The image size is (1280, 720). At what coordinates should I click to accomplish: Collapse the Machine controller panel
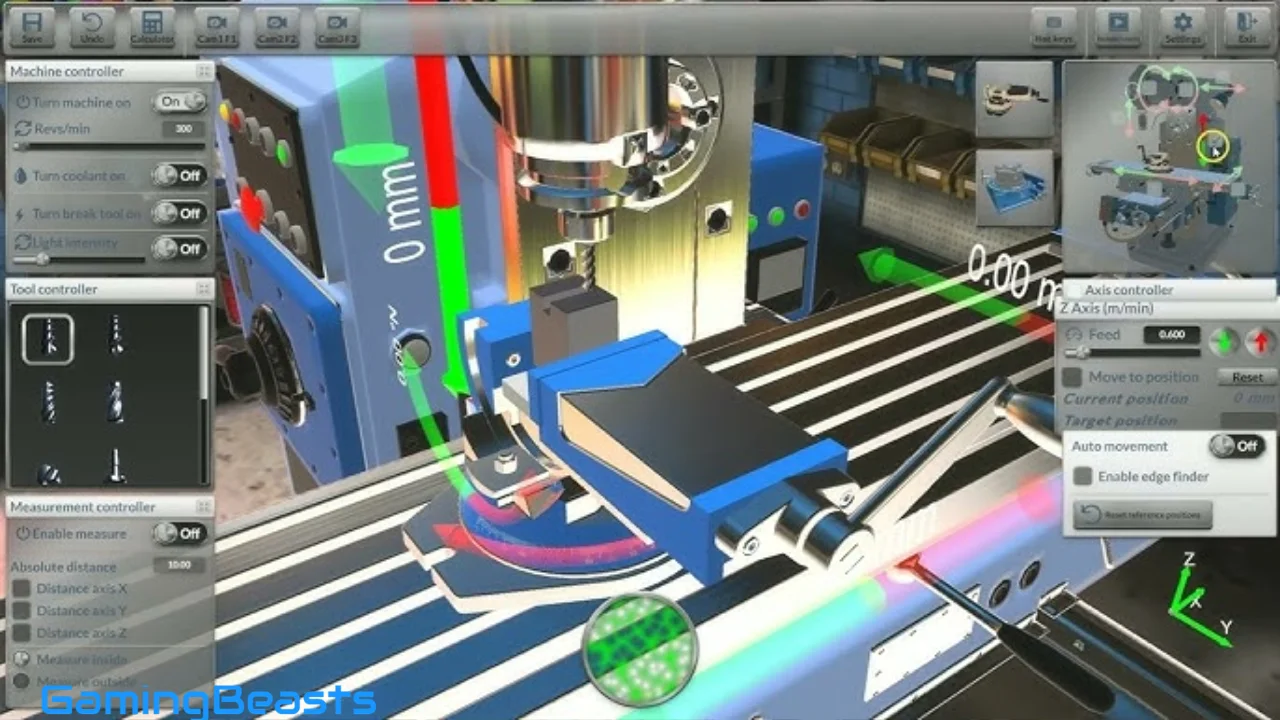click(203, 71)
